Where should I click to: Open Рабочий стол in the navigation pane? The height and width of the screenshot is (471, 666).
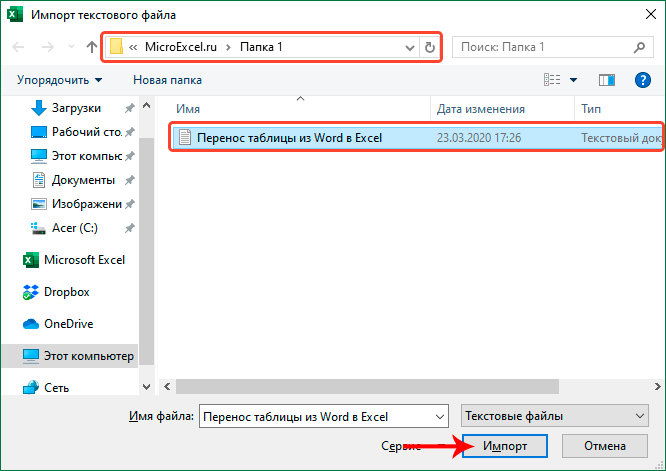(76, 132)
